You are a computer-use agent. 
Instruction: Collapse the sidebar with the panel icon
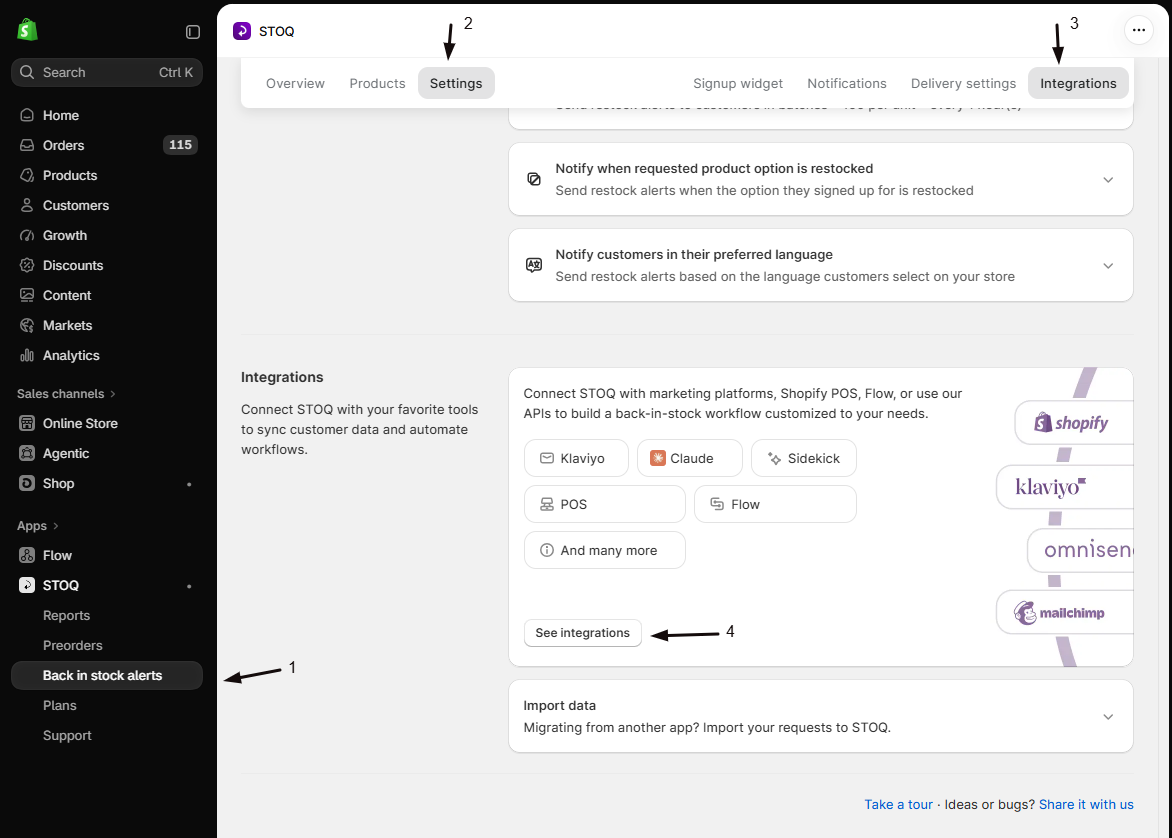tap(193, 31)
